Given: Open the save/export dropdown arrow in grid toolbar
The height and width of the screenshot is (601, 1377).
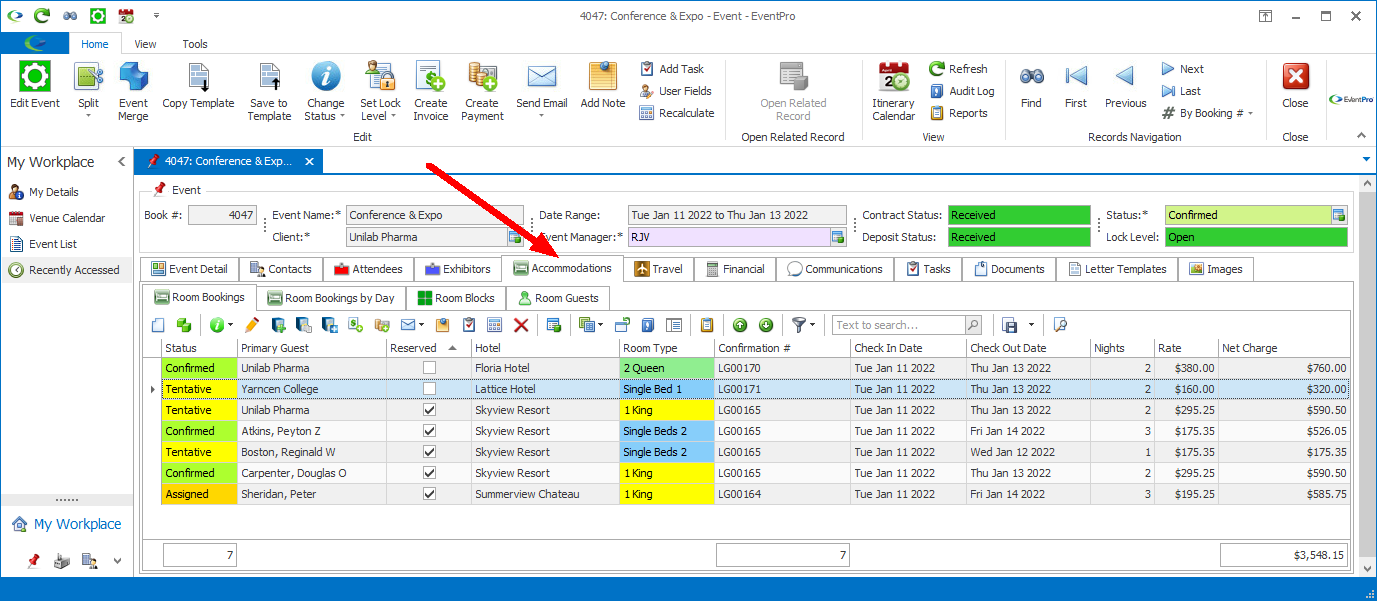Looking at the screenshot, I should 1030,325.
